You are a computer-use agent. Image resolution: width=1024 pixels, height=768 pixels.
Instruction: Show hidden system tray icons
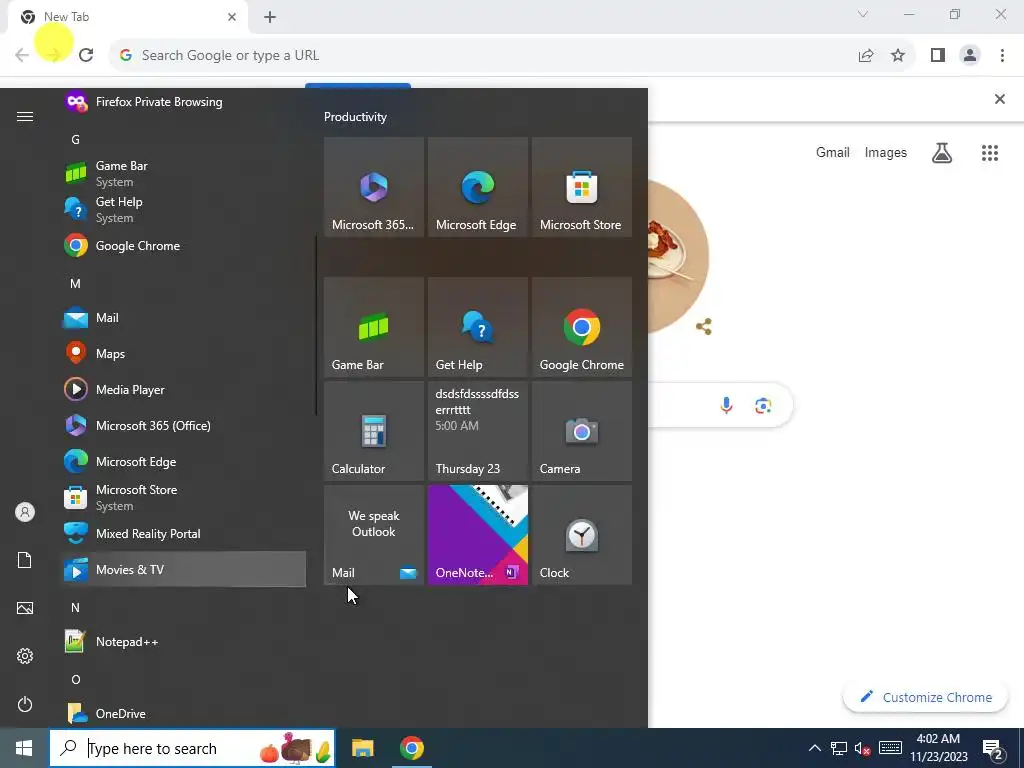point(814,748)
